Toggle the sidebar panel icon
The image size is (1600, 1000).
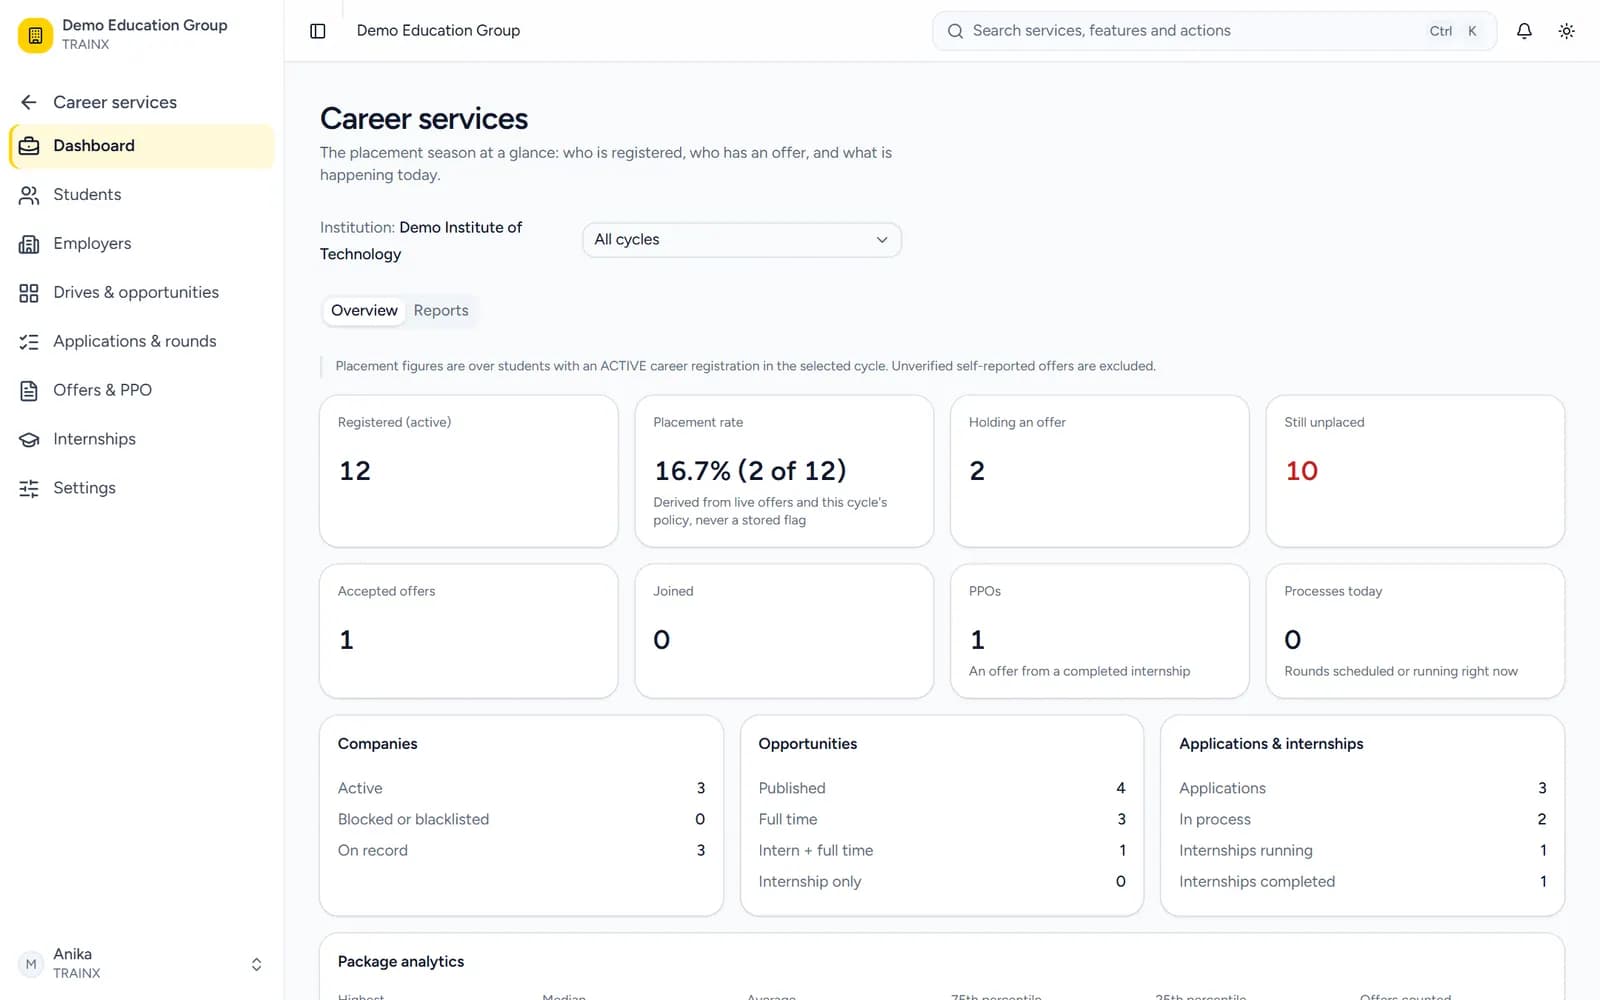click(x=318, y=31)
